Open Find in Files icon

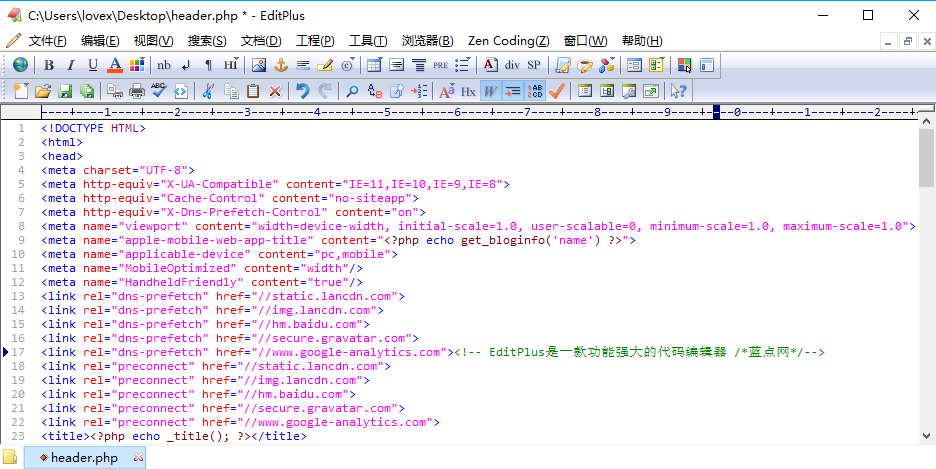(397, 91)
